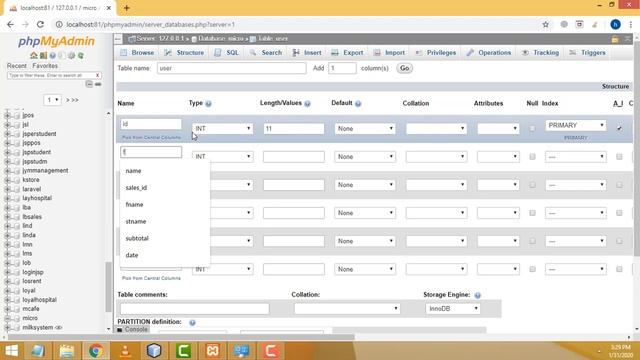
Task: Toggle Null checkbox for id row
Action: 532,129
